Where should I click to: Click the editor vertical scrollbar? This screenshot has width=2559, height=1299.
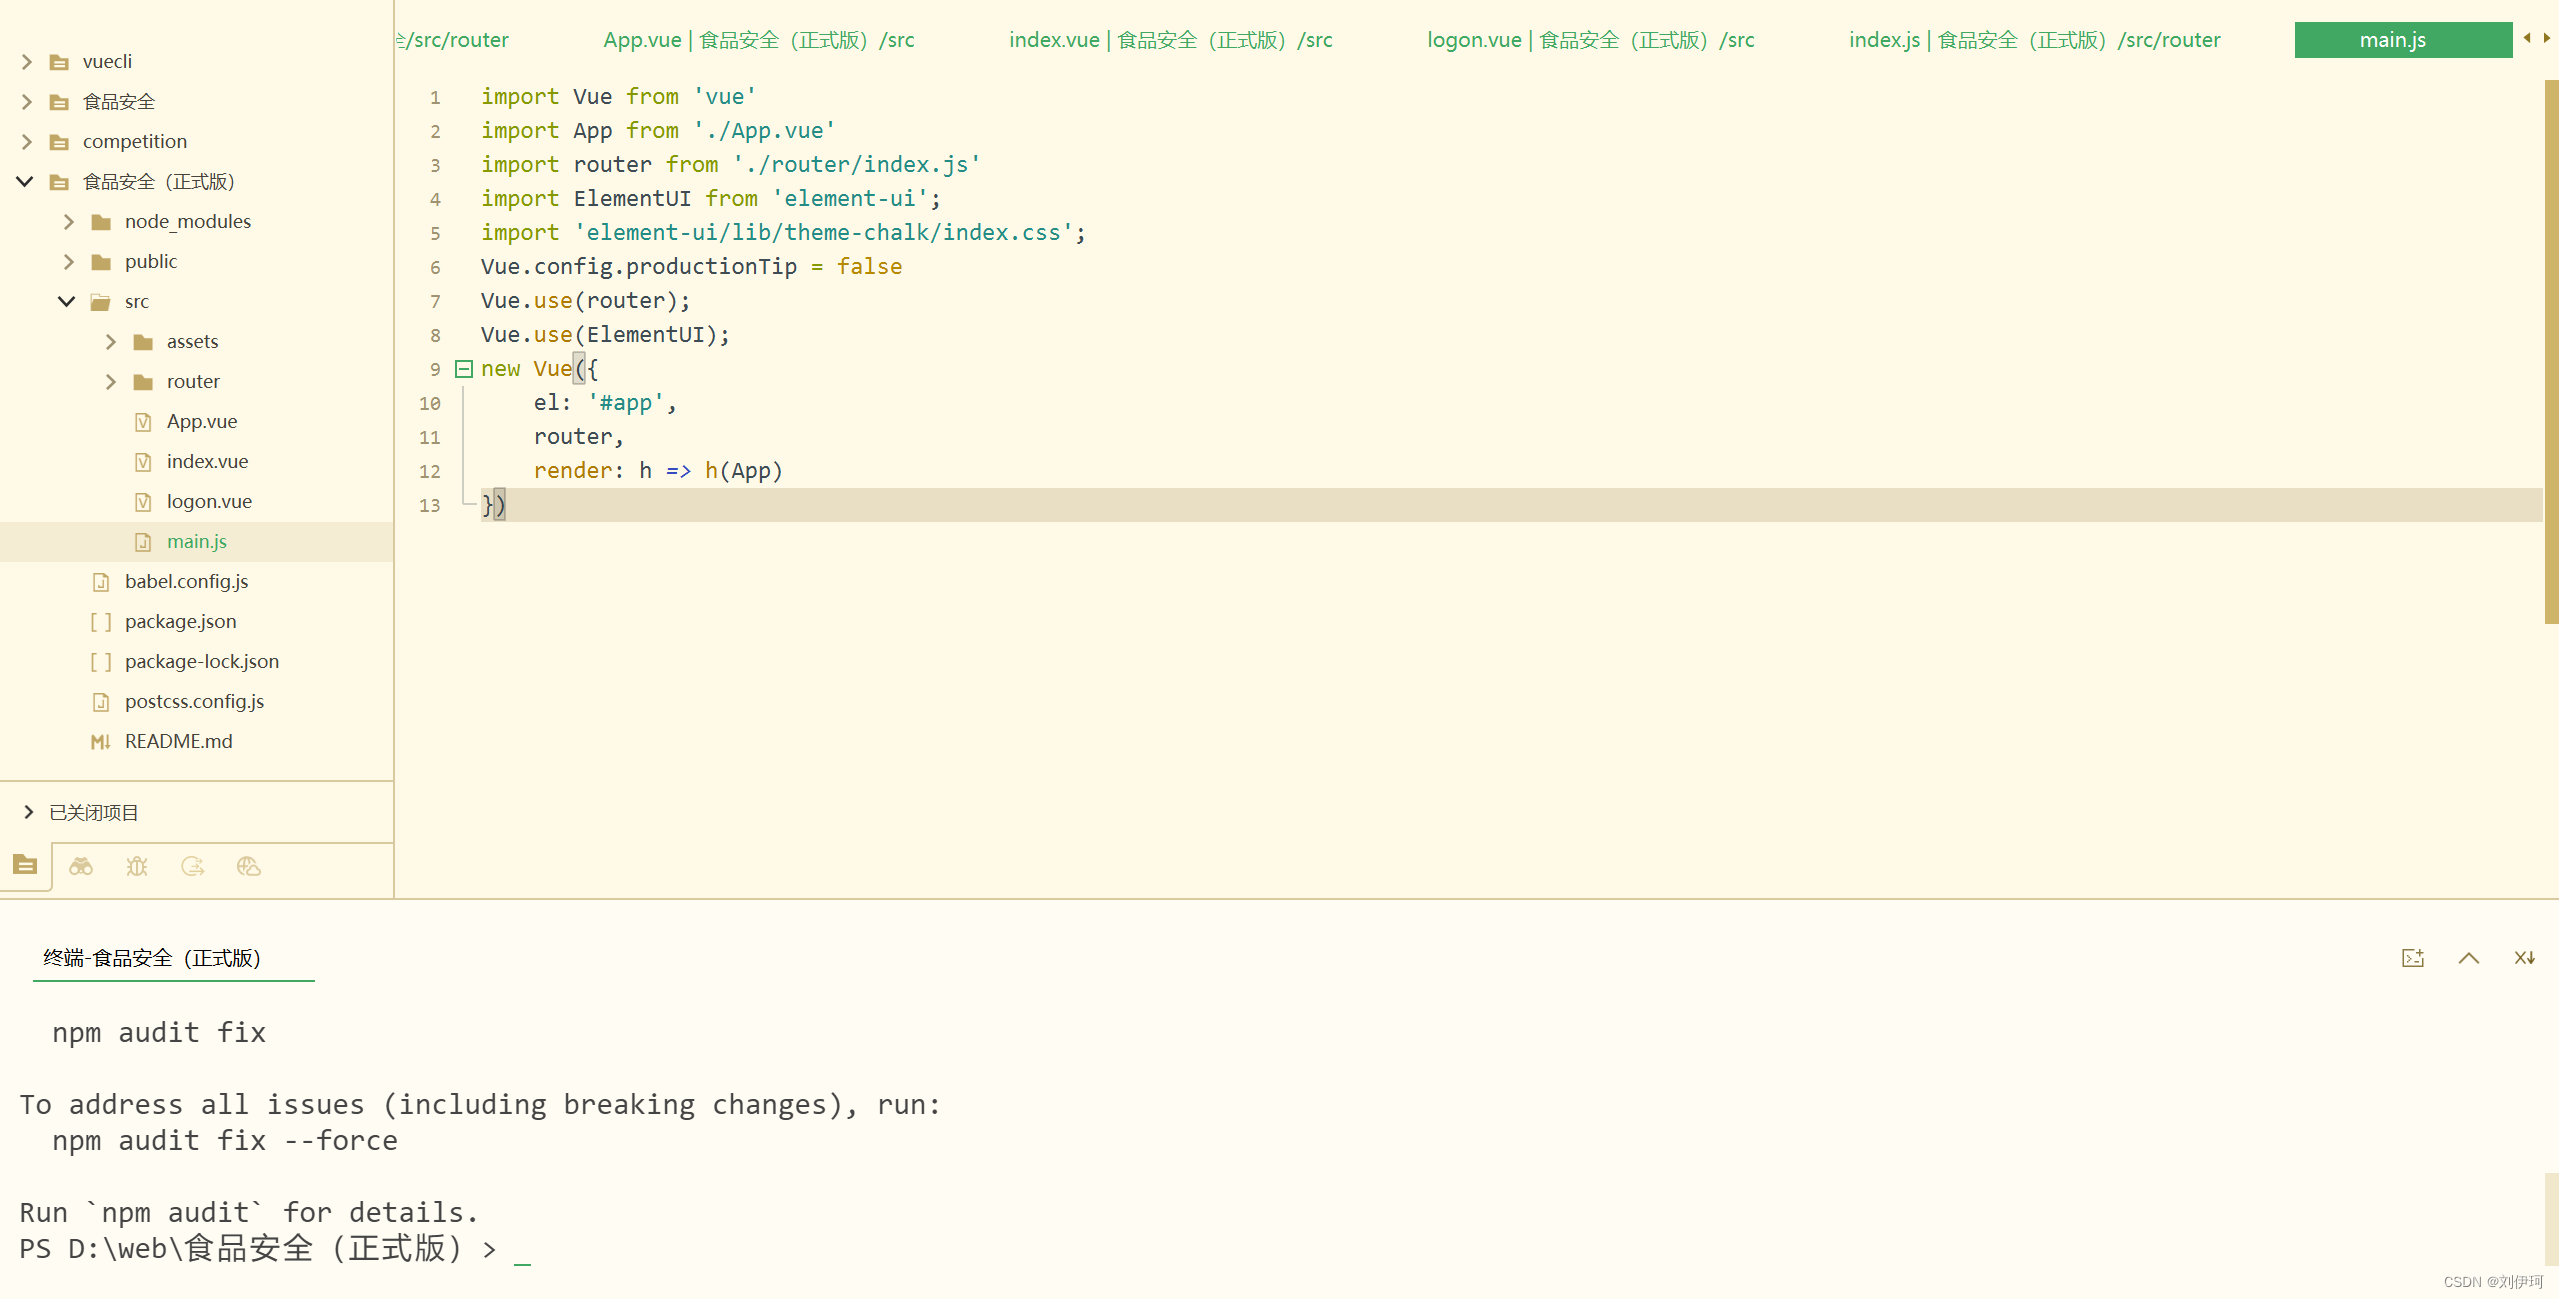pos(2550,350)
